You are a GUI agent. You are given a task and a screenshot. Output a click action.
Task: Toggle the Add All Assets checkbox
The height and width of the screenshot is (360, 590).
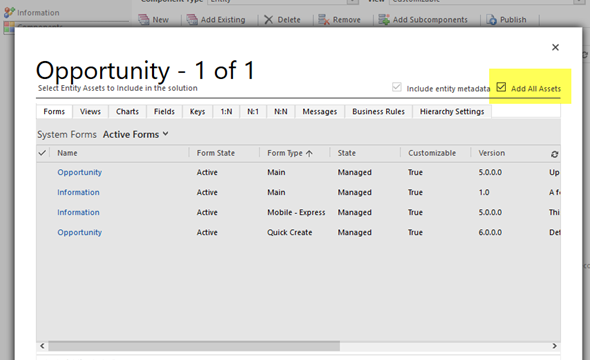click(501, 87)
